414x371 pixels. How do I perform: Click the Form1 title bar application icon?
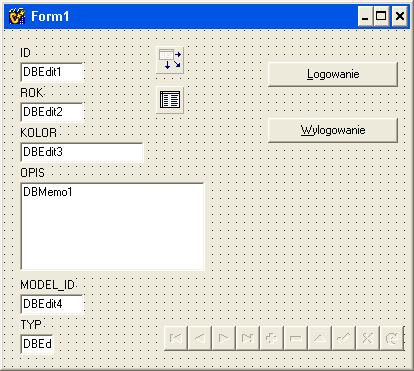(16, 16)
